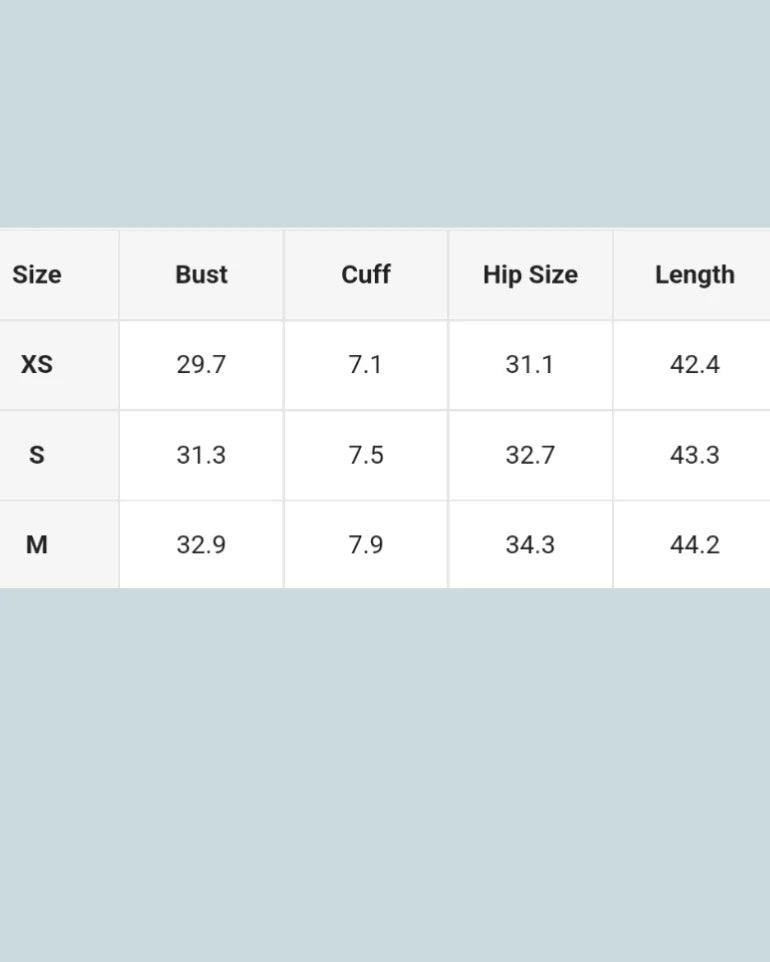770x962 pixels.
Task: Click the M length value 44.2
Action: (x=694, y=545)
